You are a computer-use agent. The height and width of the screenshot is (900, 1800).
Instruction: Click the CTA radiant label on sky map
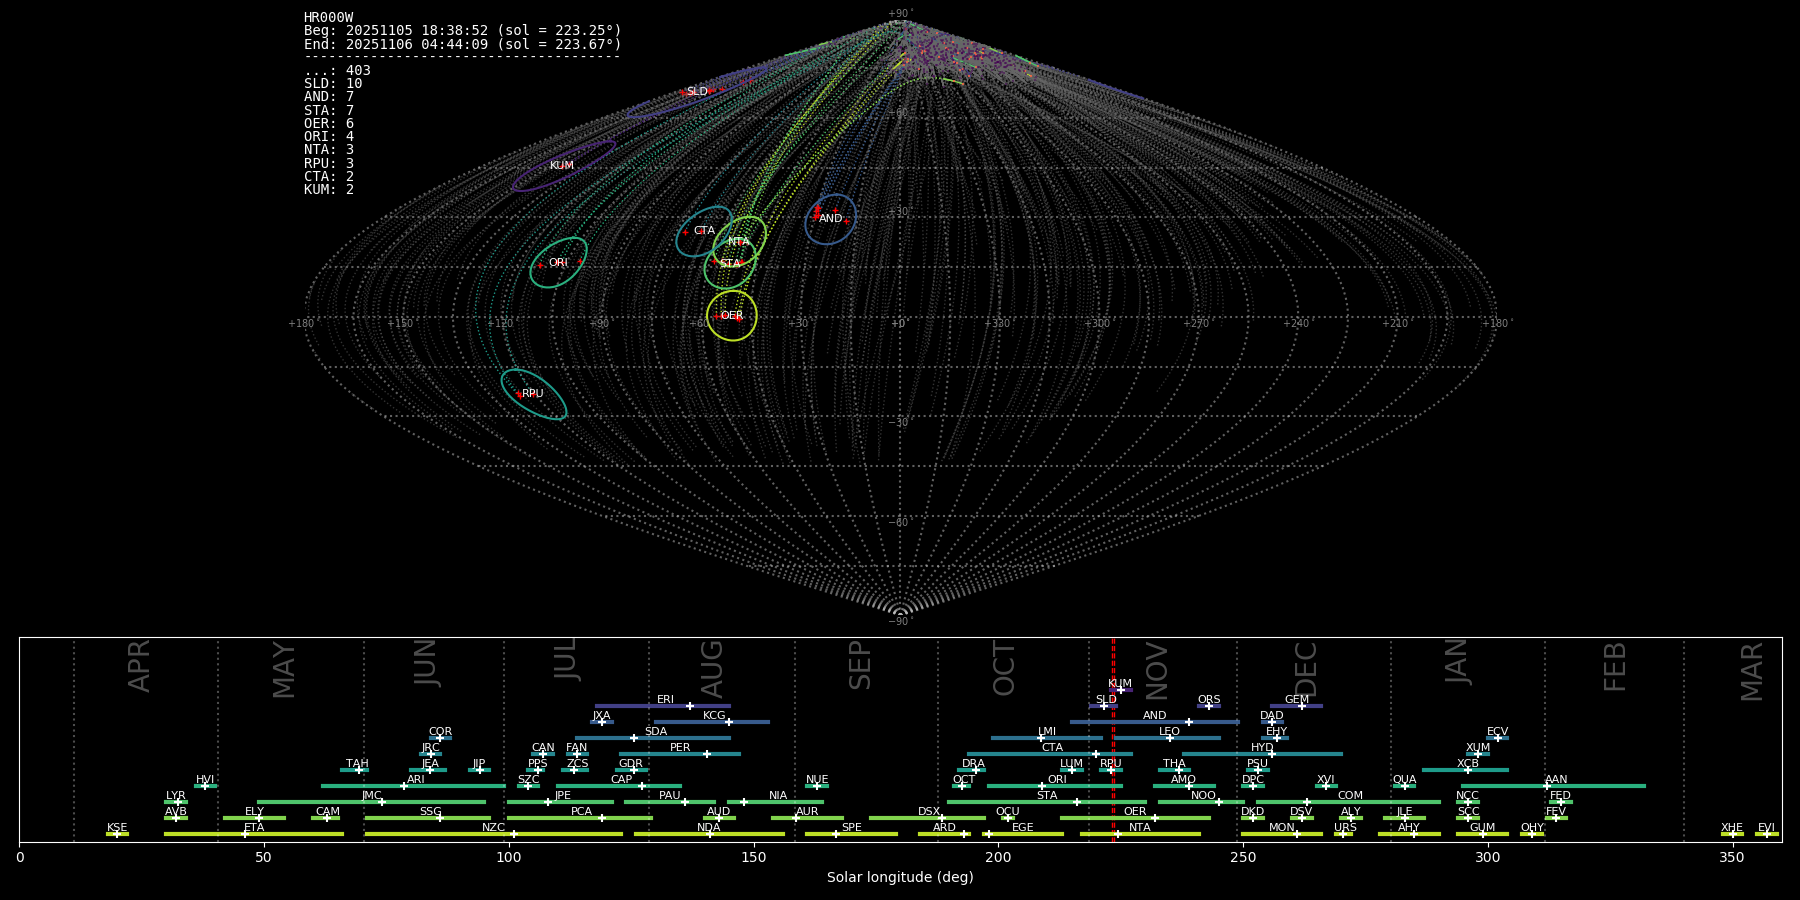tap(704, 231)
